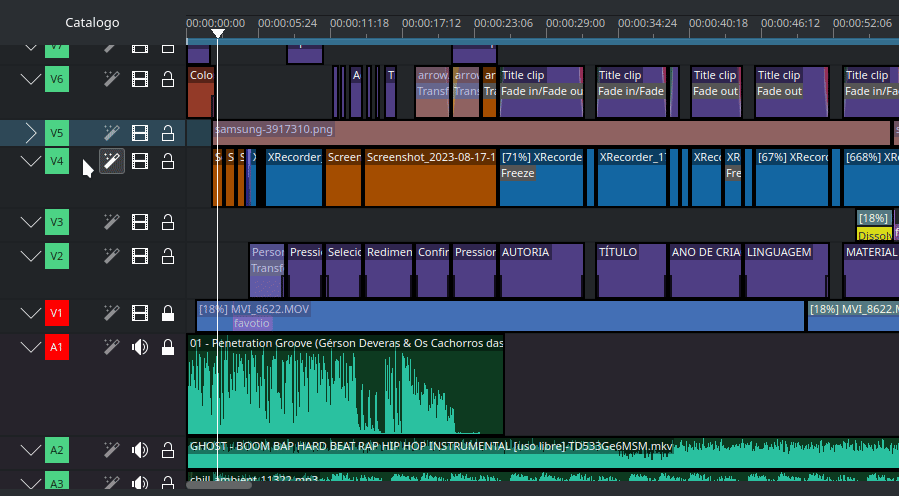This screenshot has height=496, width=899.
Task: Open effects for track V4
Action: [x=112, y=161]
